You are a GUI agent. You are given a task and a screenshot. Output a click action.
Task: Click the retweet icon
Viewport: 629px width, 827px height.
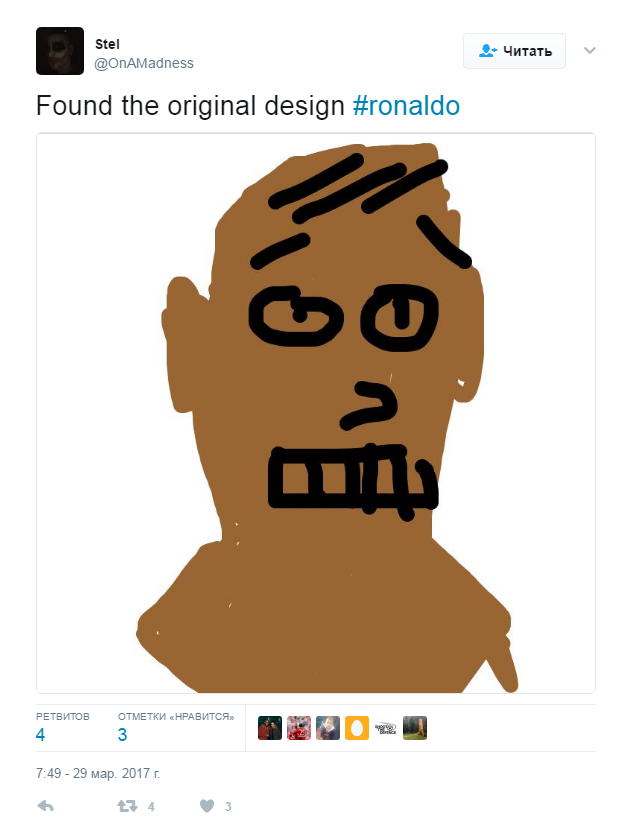[x=127, y=806]
